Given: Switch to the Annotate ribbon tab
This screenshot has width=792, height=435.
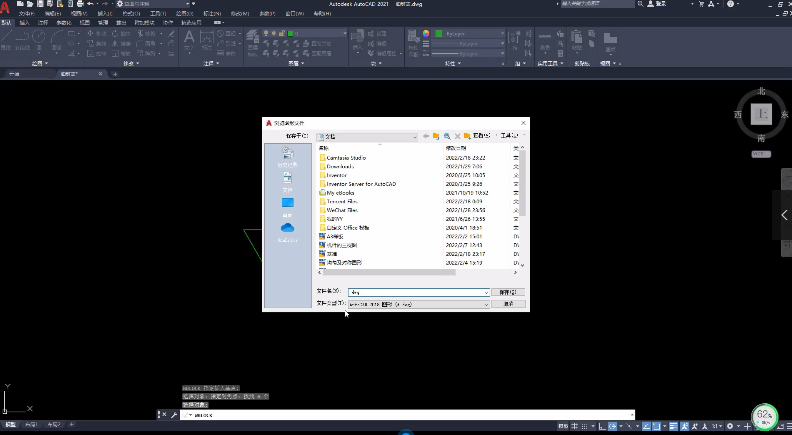Looking at the screenshot, I should 43,22.
